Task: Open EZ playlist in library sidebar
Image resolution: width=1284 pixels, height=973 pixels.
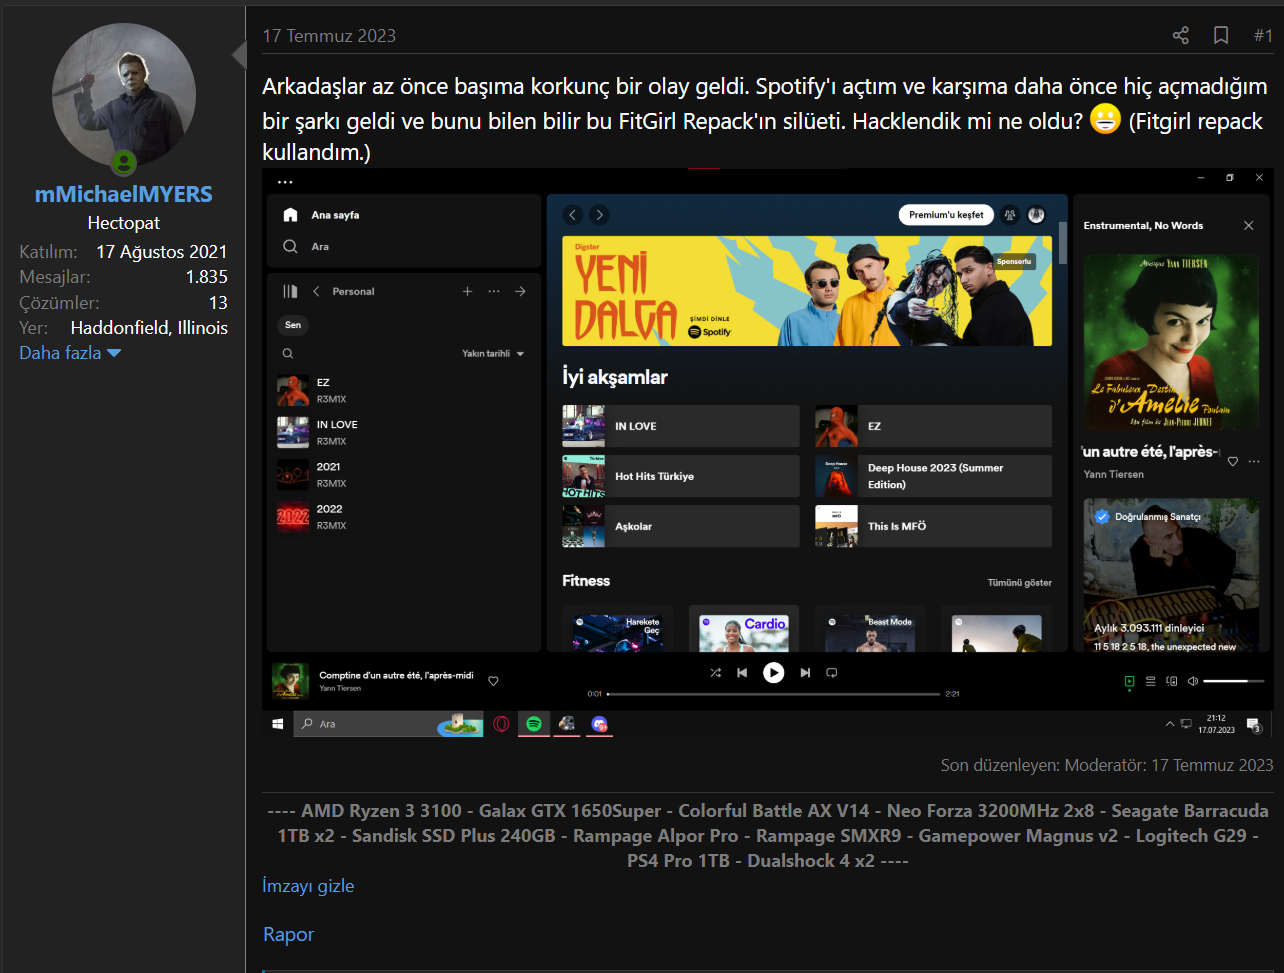Action: pos(404,390)
